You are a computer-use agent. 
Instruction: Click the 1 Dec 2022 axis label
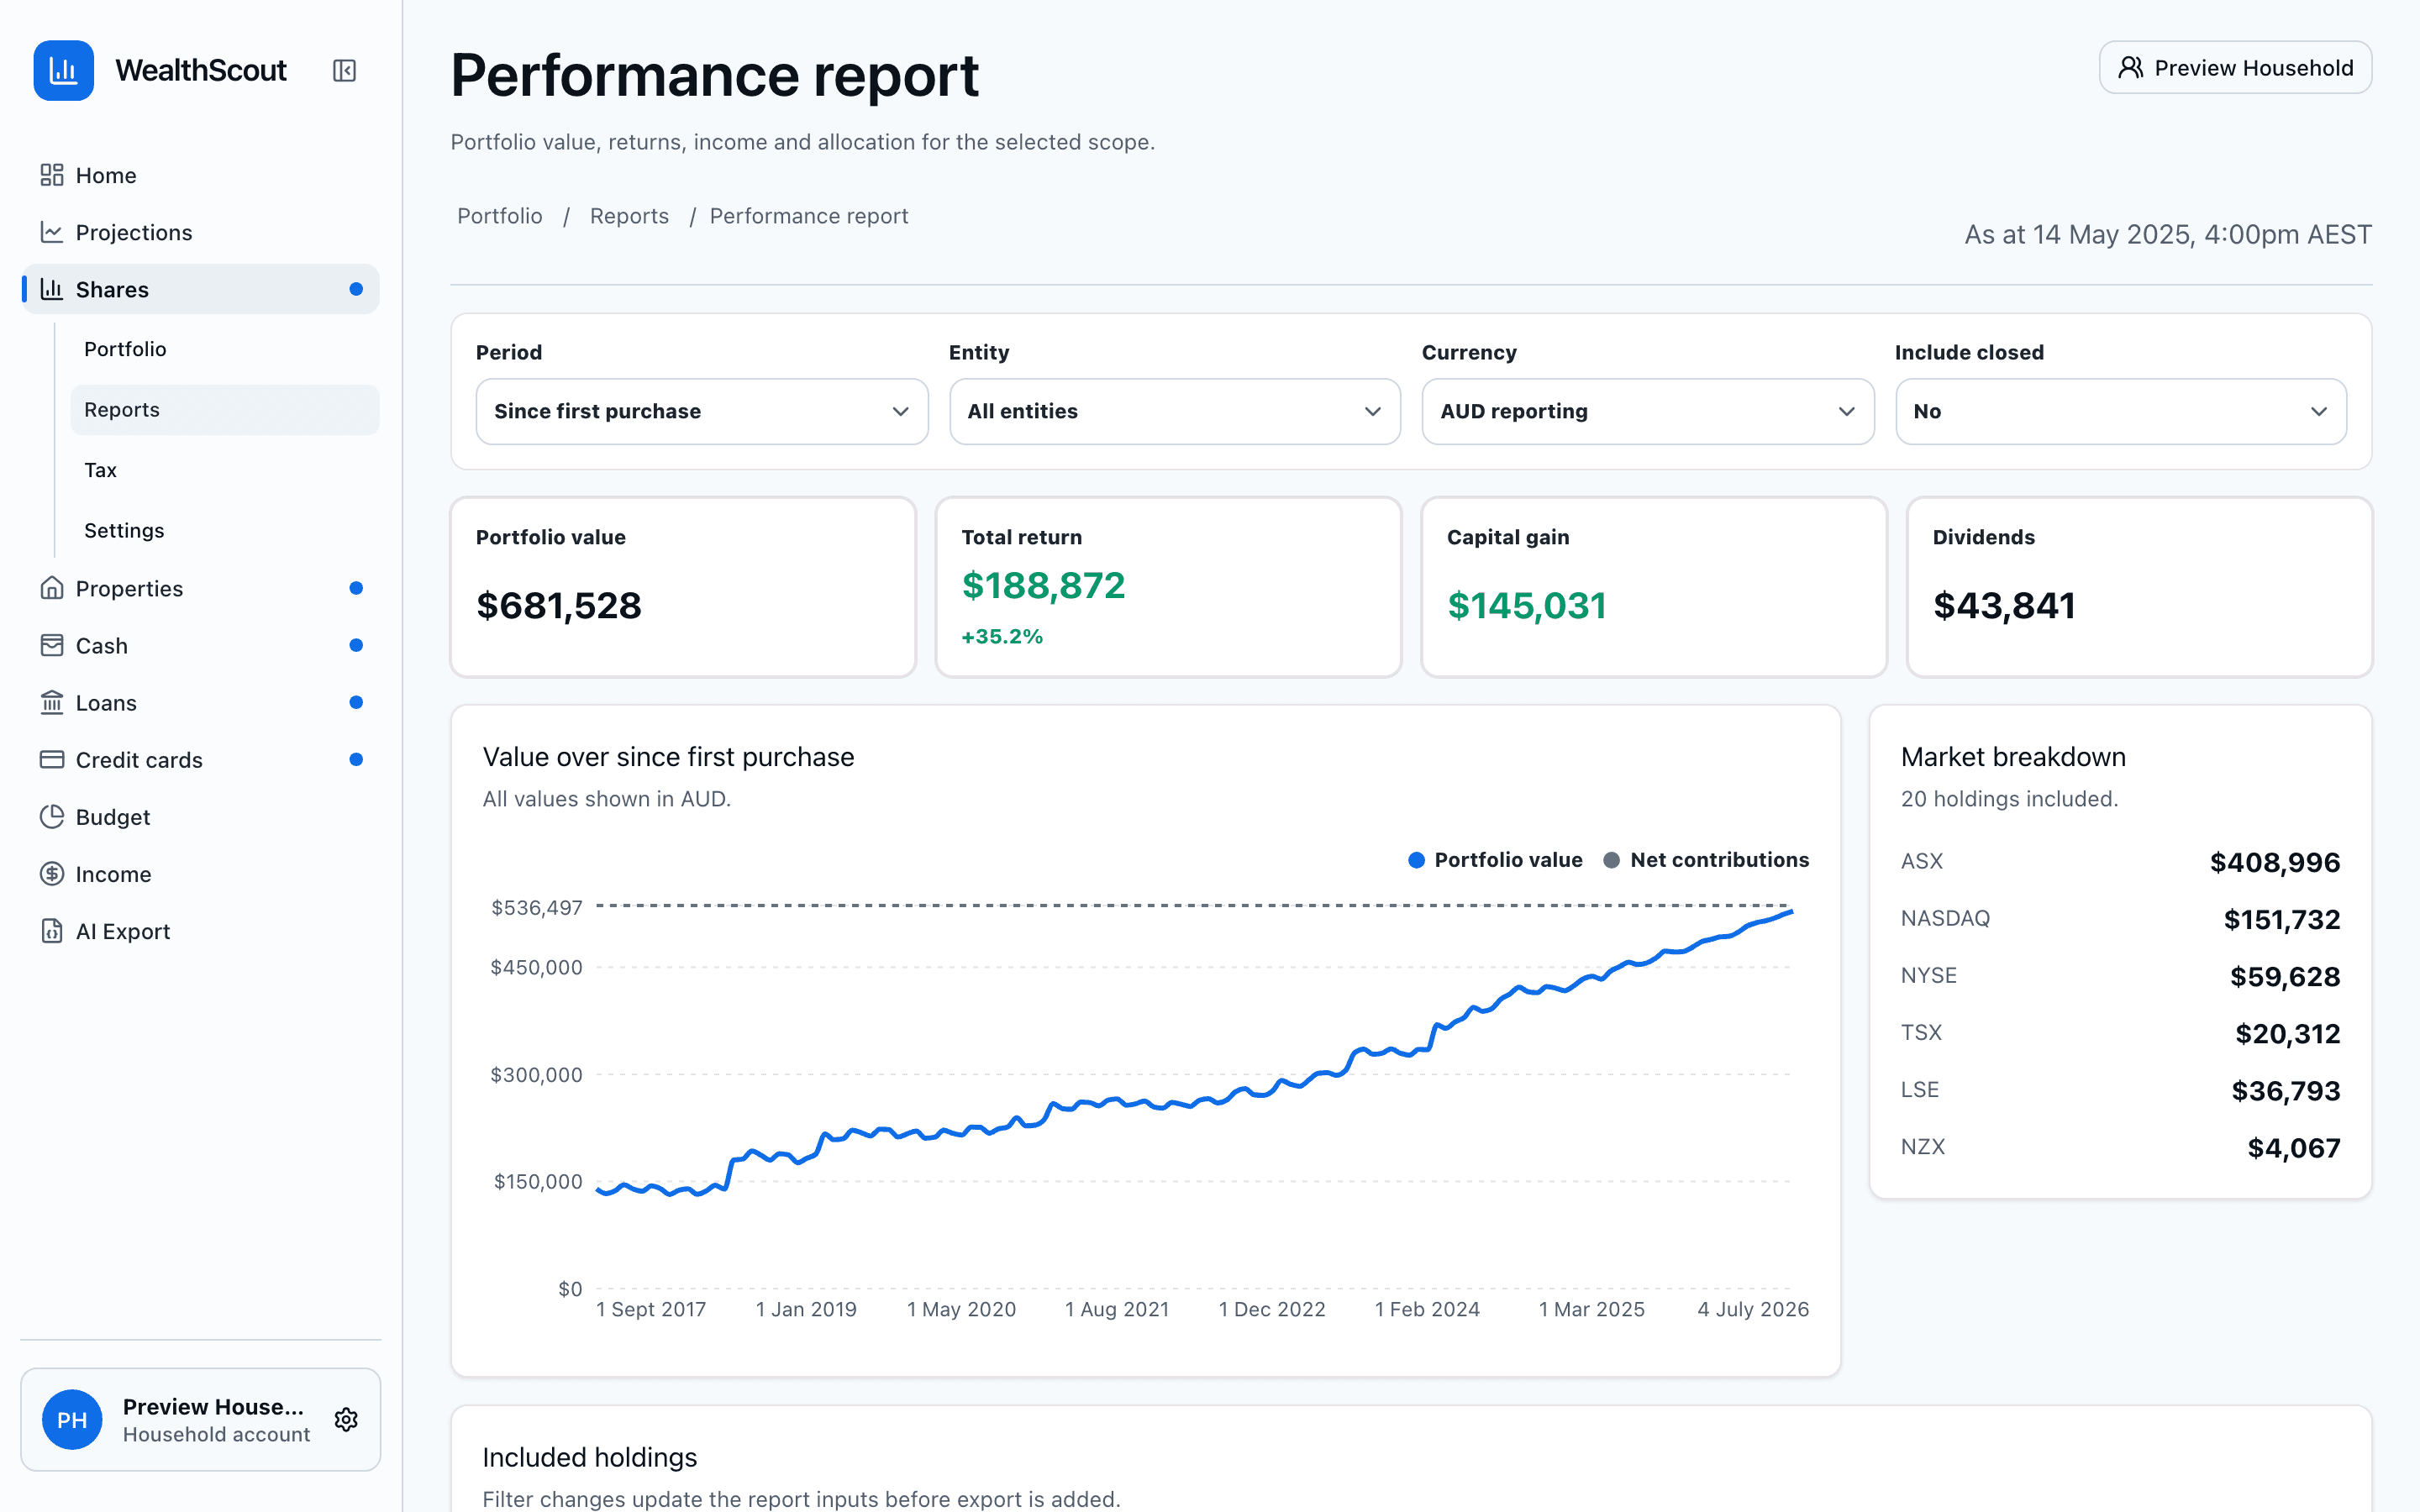click(x=1271, y=1309)
